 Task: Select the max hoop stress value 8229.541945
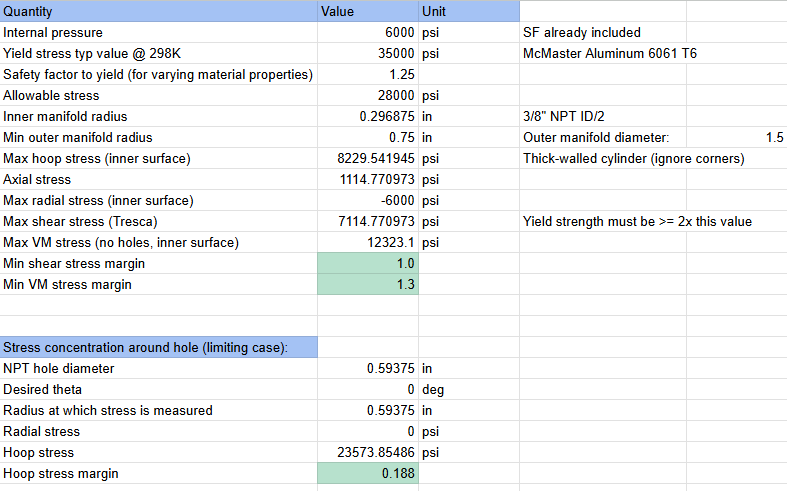pos(367,158)
